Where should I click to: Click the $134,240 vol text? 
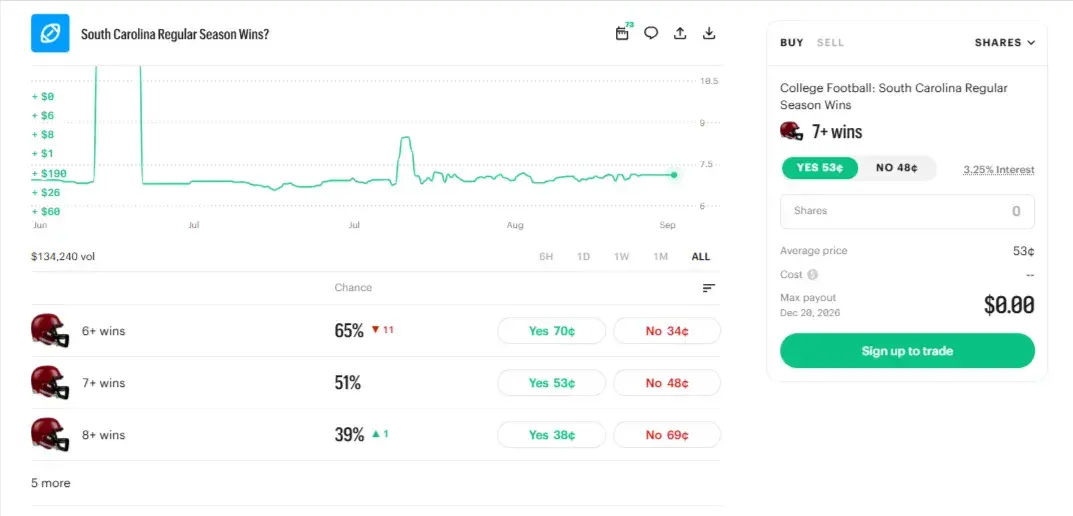63,257
